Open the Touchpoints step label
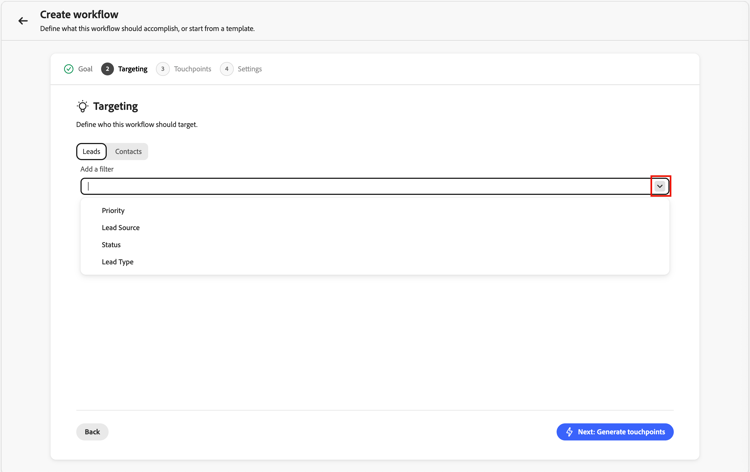The width and height of the screenshot is (750, 472). (x=192, y=69)
